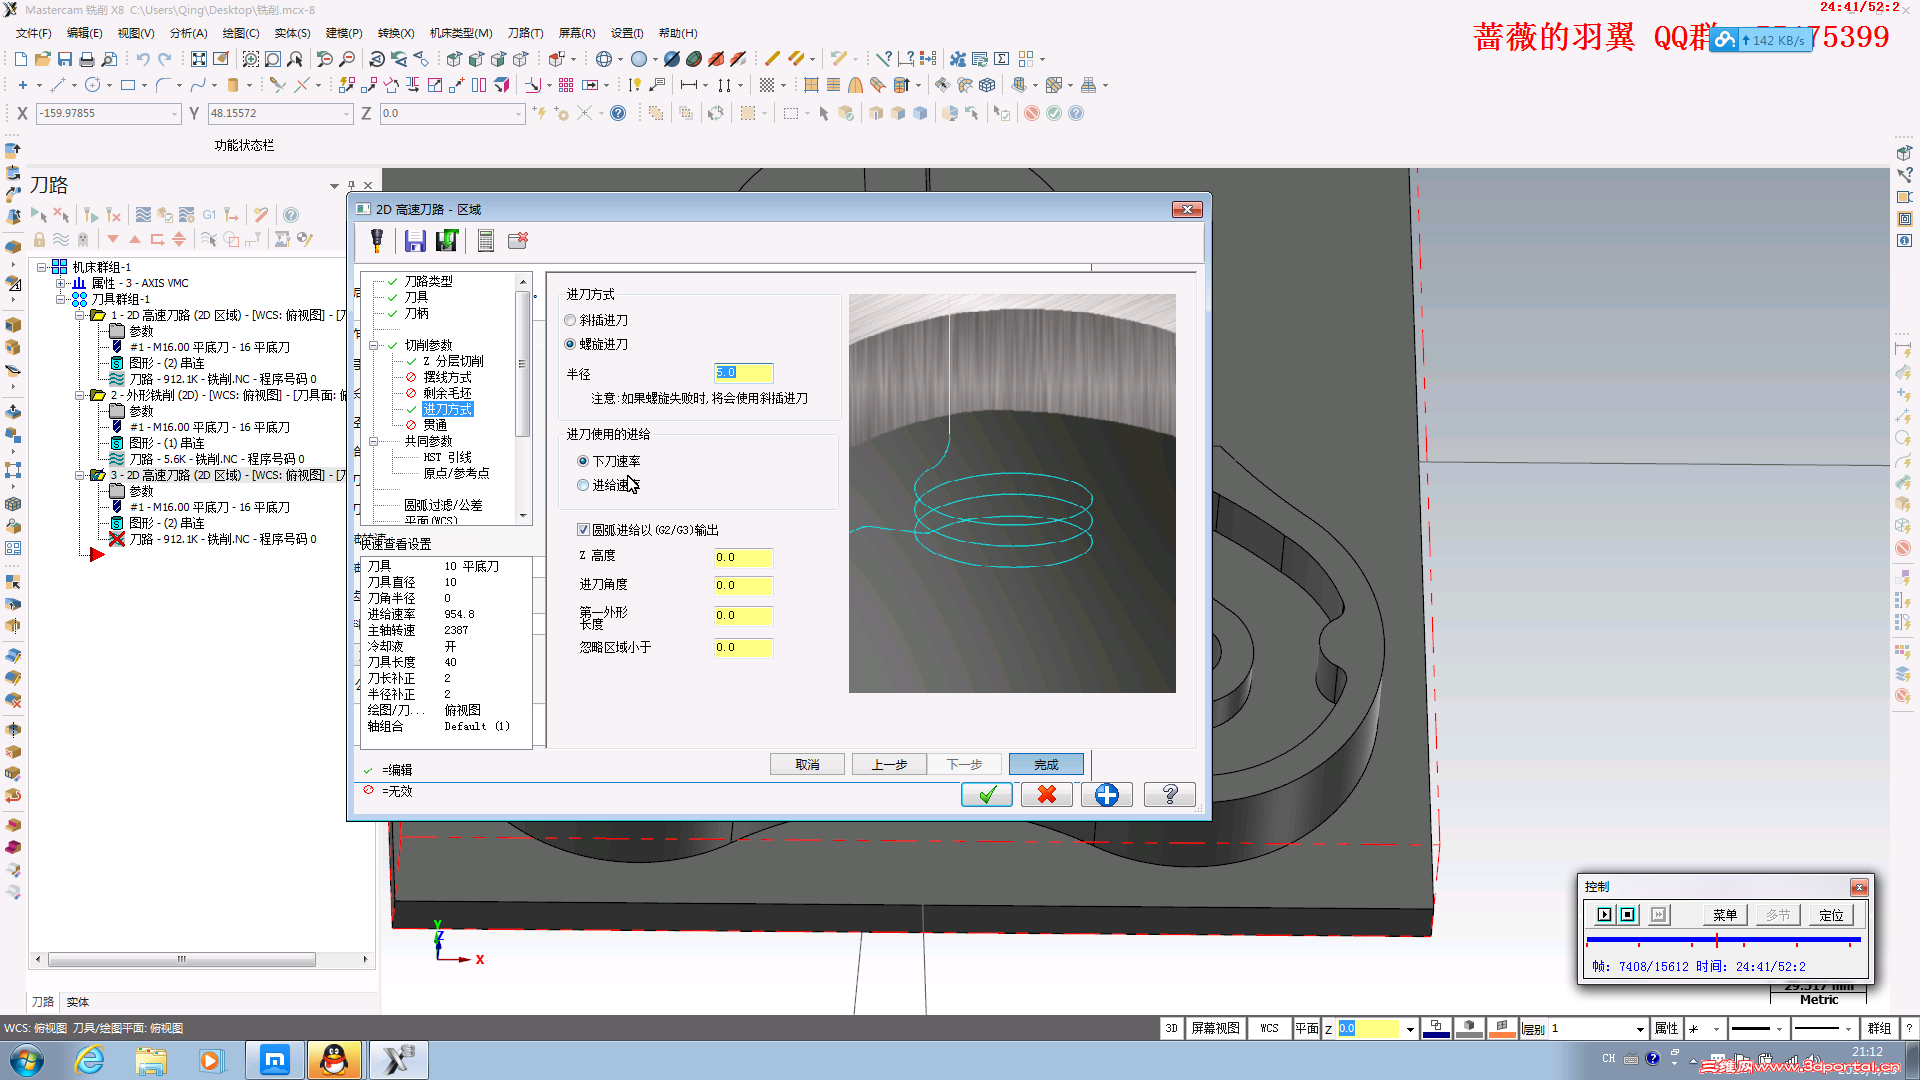The width and height of the screenshot is (1920, 1080).
Task: Click the New file icon in toolbar
Action: pyautogui.click(x=21, y=59)
